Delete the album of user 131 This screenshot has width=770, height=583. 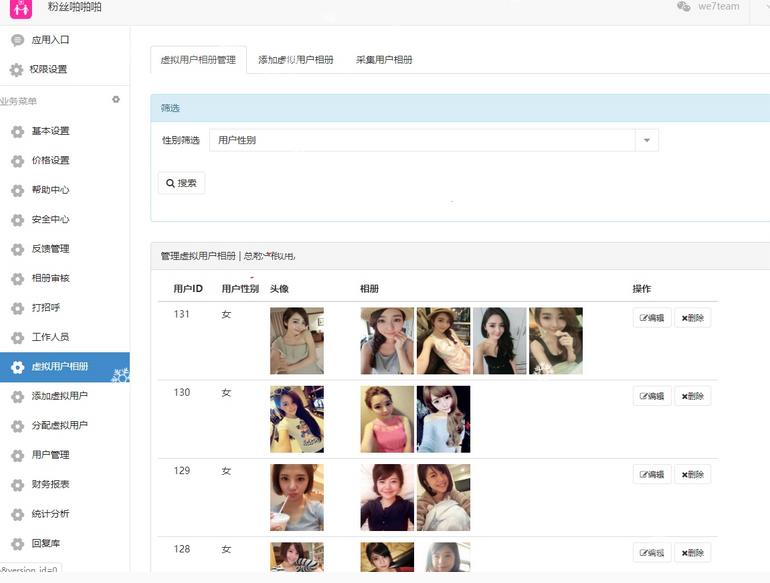pos(692,318)
